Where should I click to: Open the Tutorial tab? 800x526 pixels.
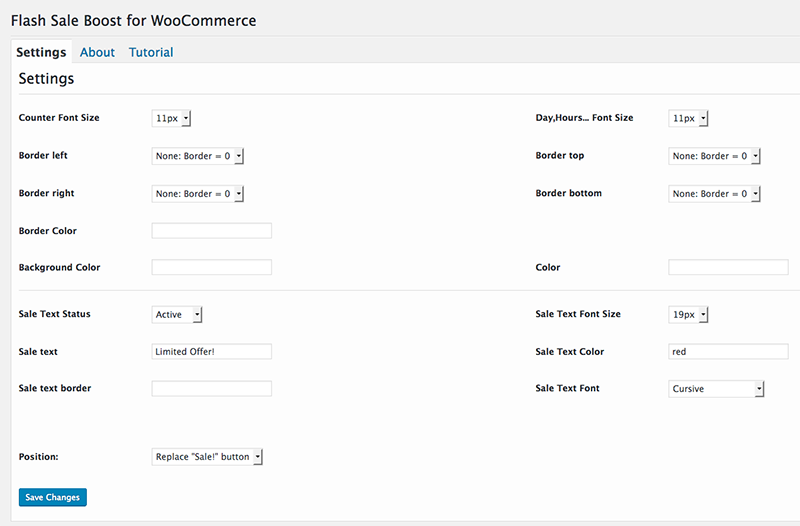point(151,52)
